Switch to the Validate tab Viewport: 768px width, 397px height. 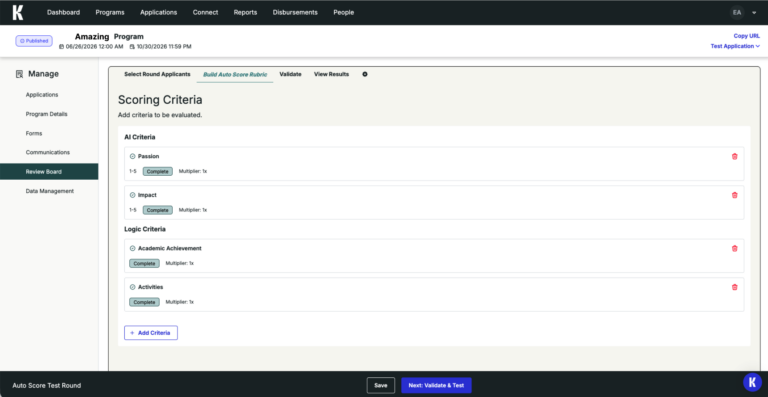coord(290,74)
